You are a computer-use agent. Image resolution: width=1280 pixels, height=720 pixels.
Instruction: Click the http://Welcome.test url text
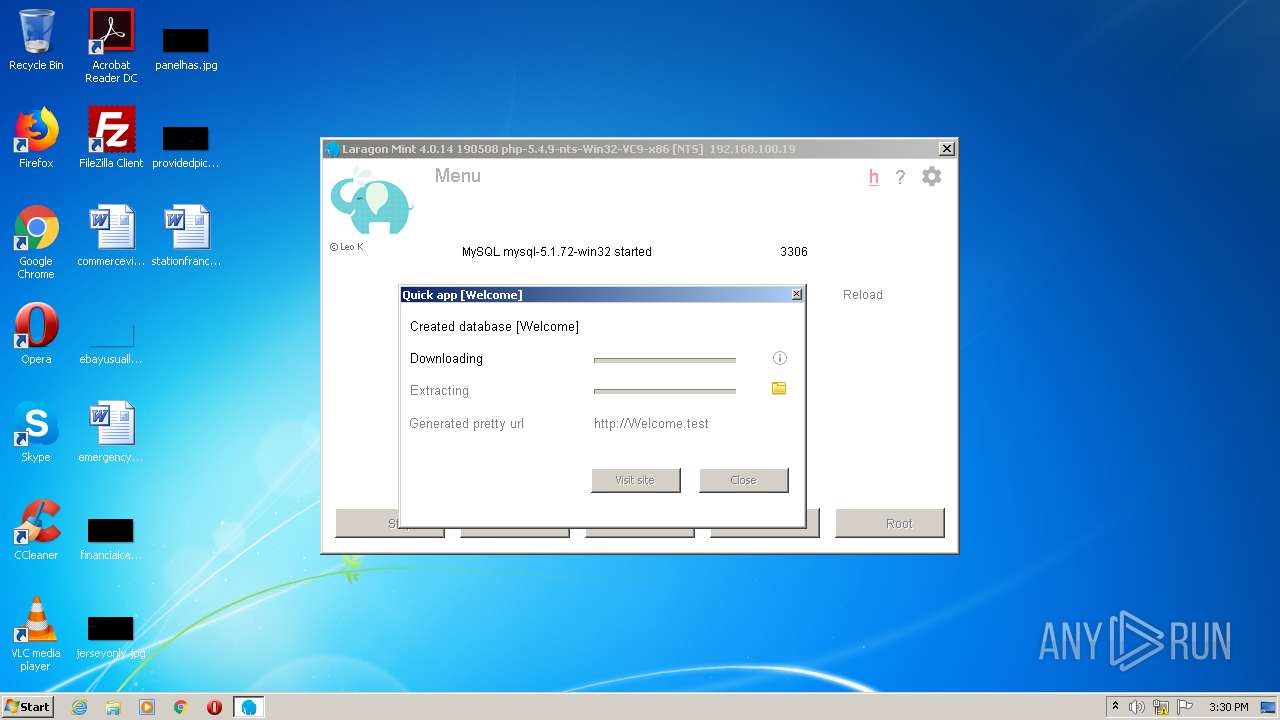click(651, 424)
